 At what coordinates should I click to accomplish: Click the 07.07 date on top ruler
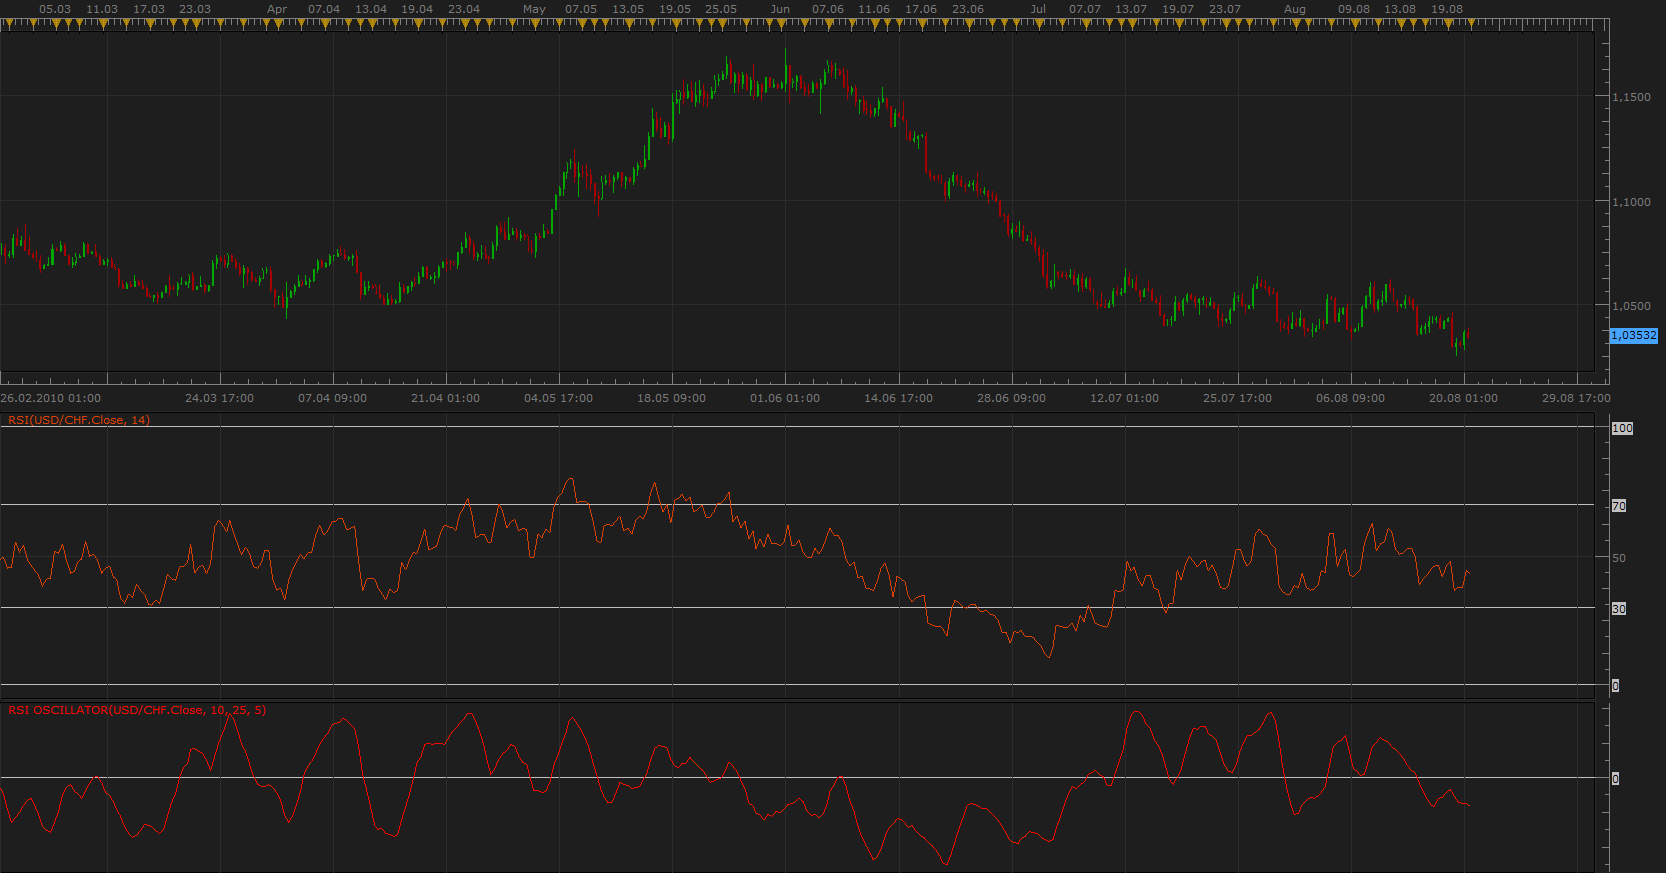[1085, 9]
